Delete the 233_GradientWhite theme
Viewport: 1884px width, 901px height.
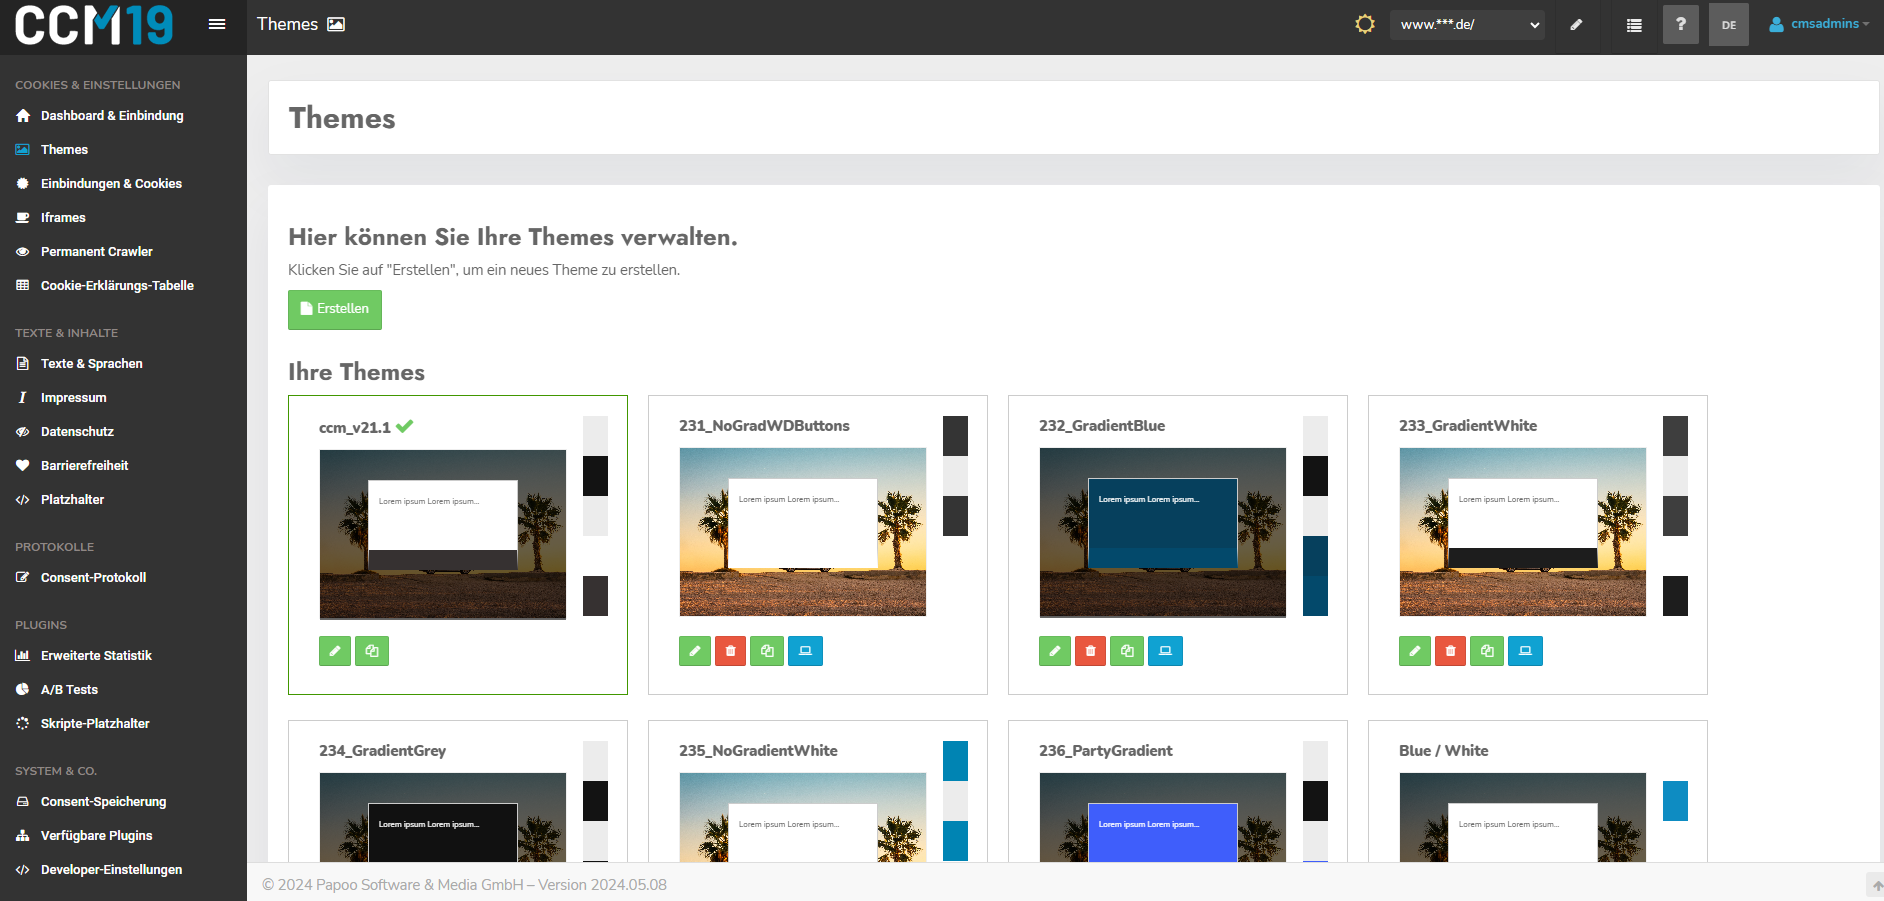[x=1450, y=651]
